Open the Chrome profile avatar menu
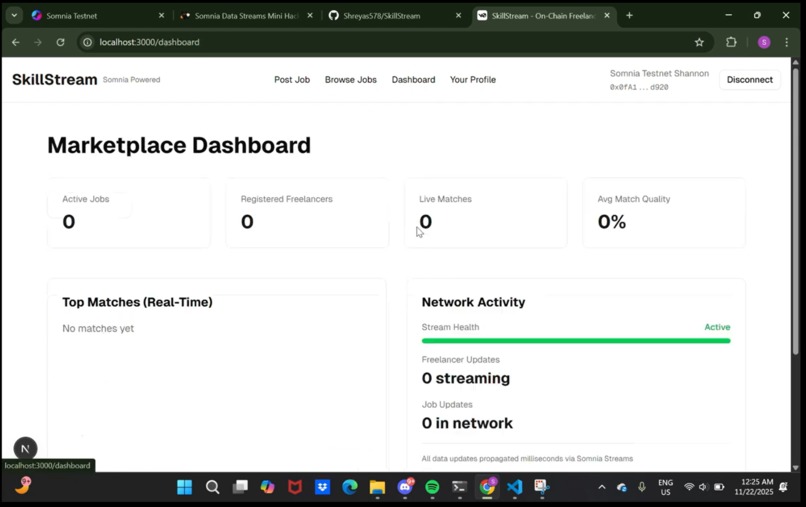The height and width of the screenshot is (507, 806). coord(764,42)
